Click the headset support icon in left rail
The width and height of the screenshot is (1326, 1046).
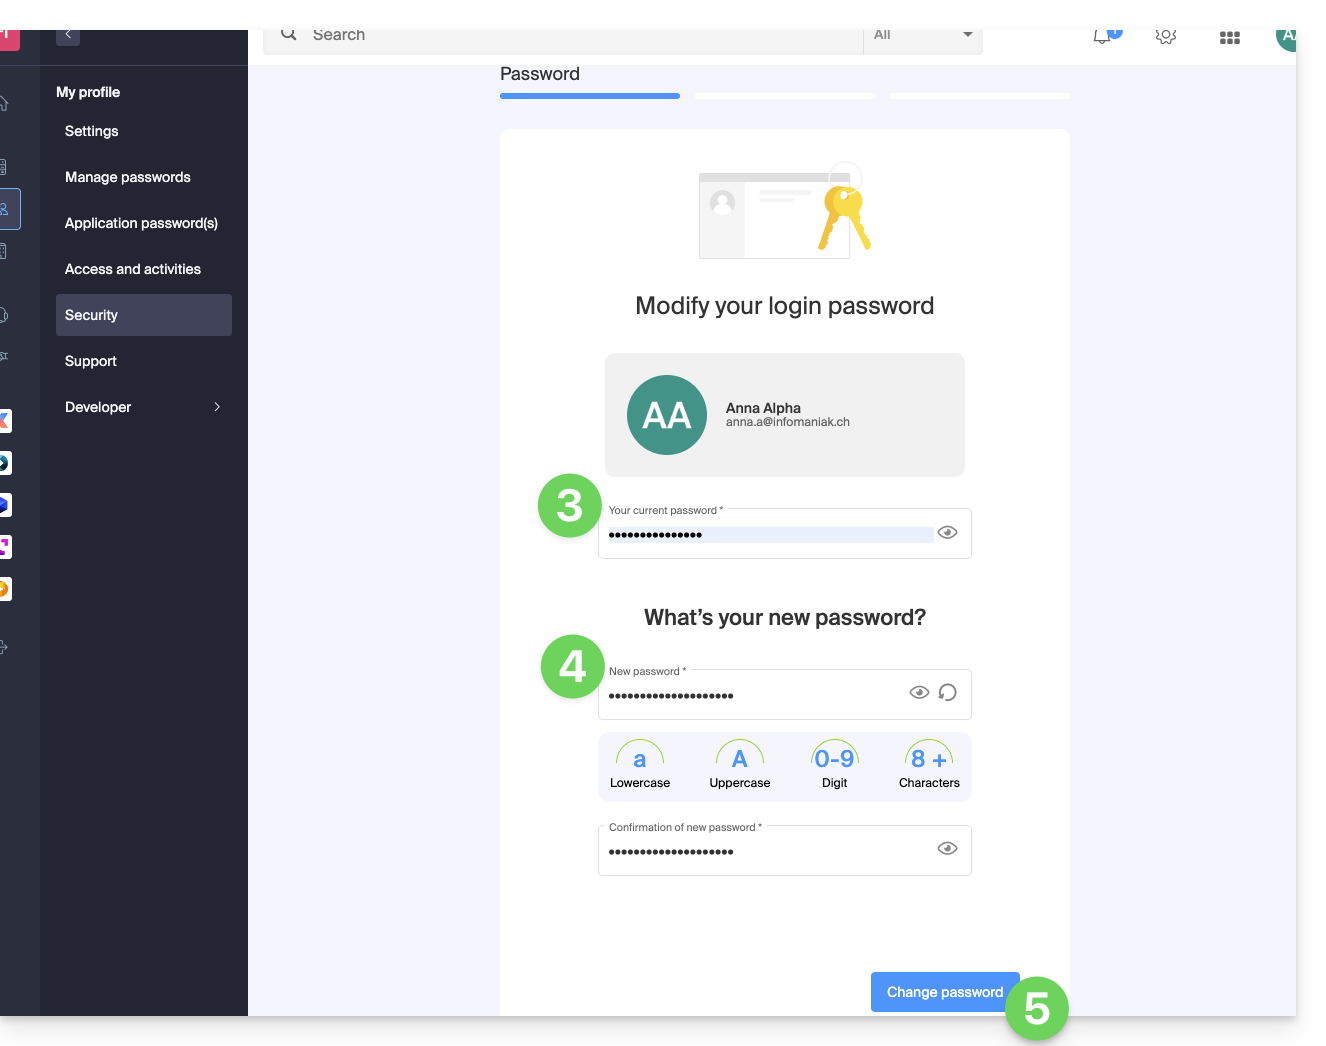point(5,315)
